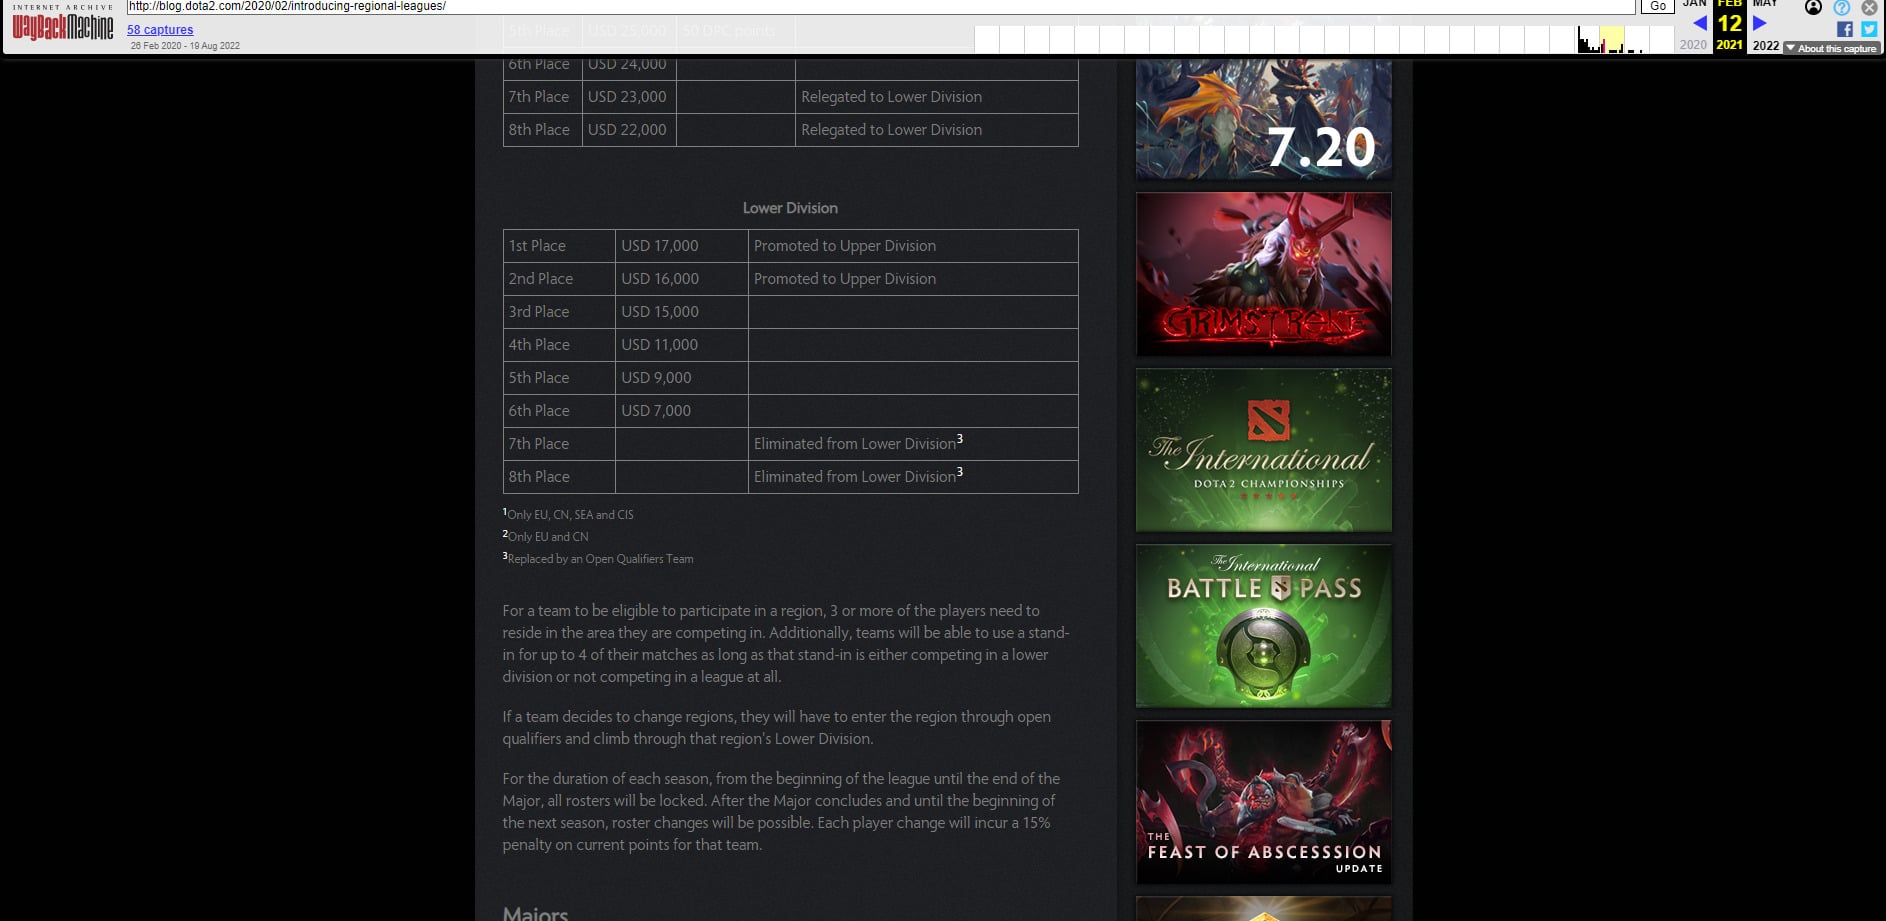Click the Wayback URL input field
Image resolution: width=1886 pixels, height=921 pixels.
pos(880,6)
